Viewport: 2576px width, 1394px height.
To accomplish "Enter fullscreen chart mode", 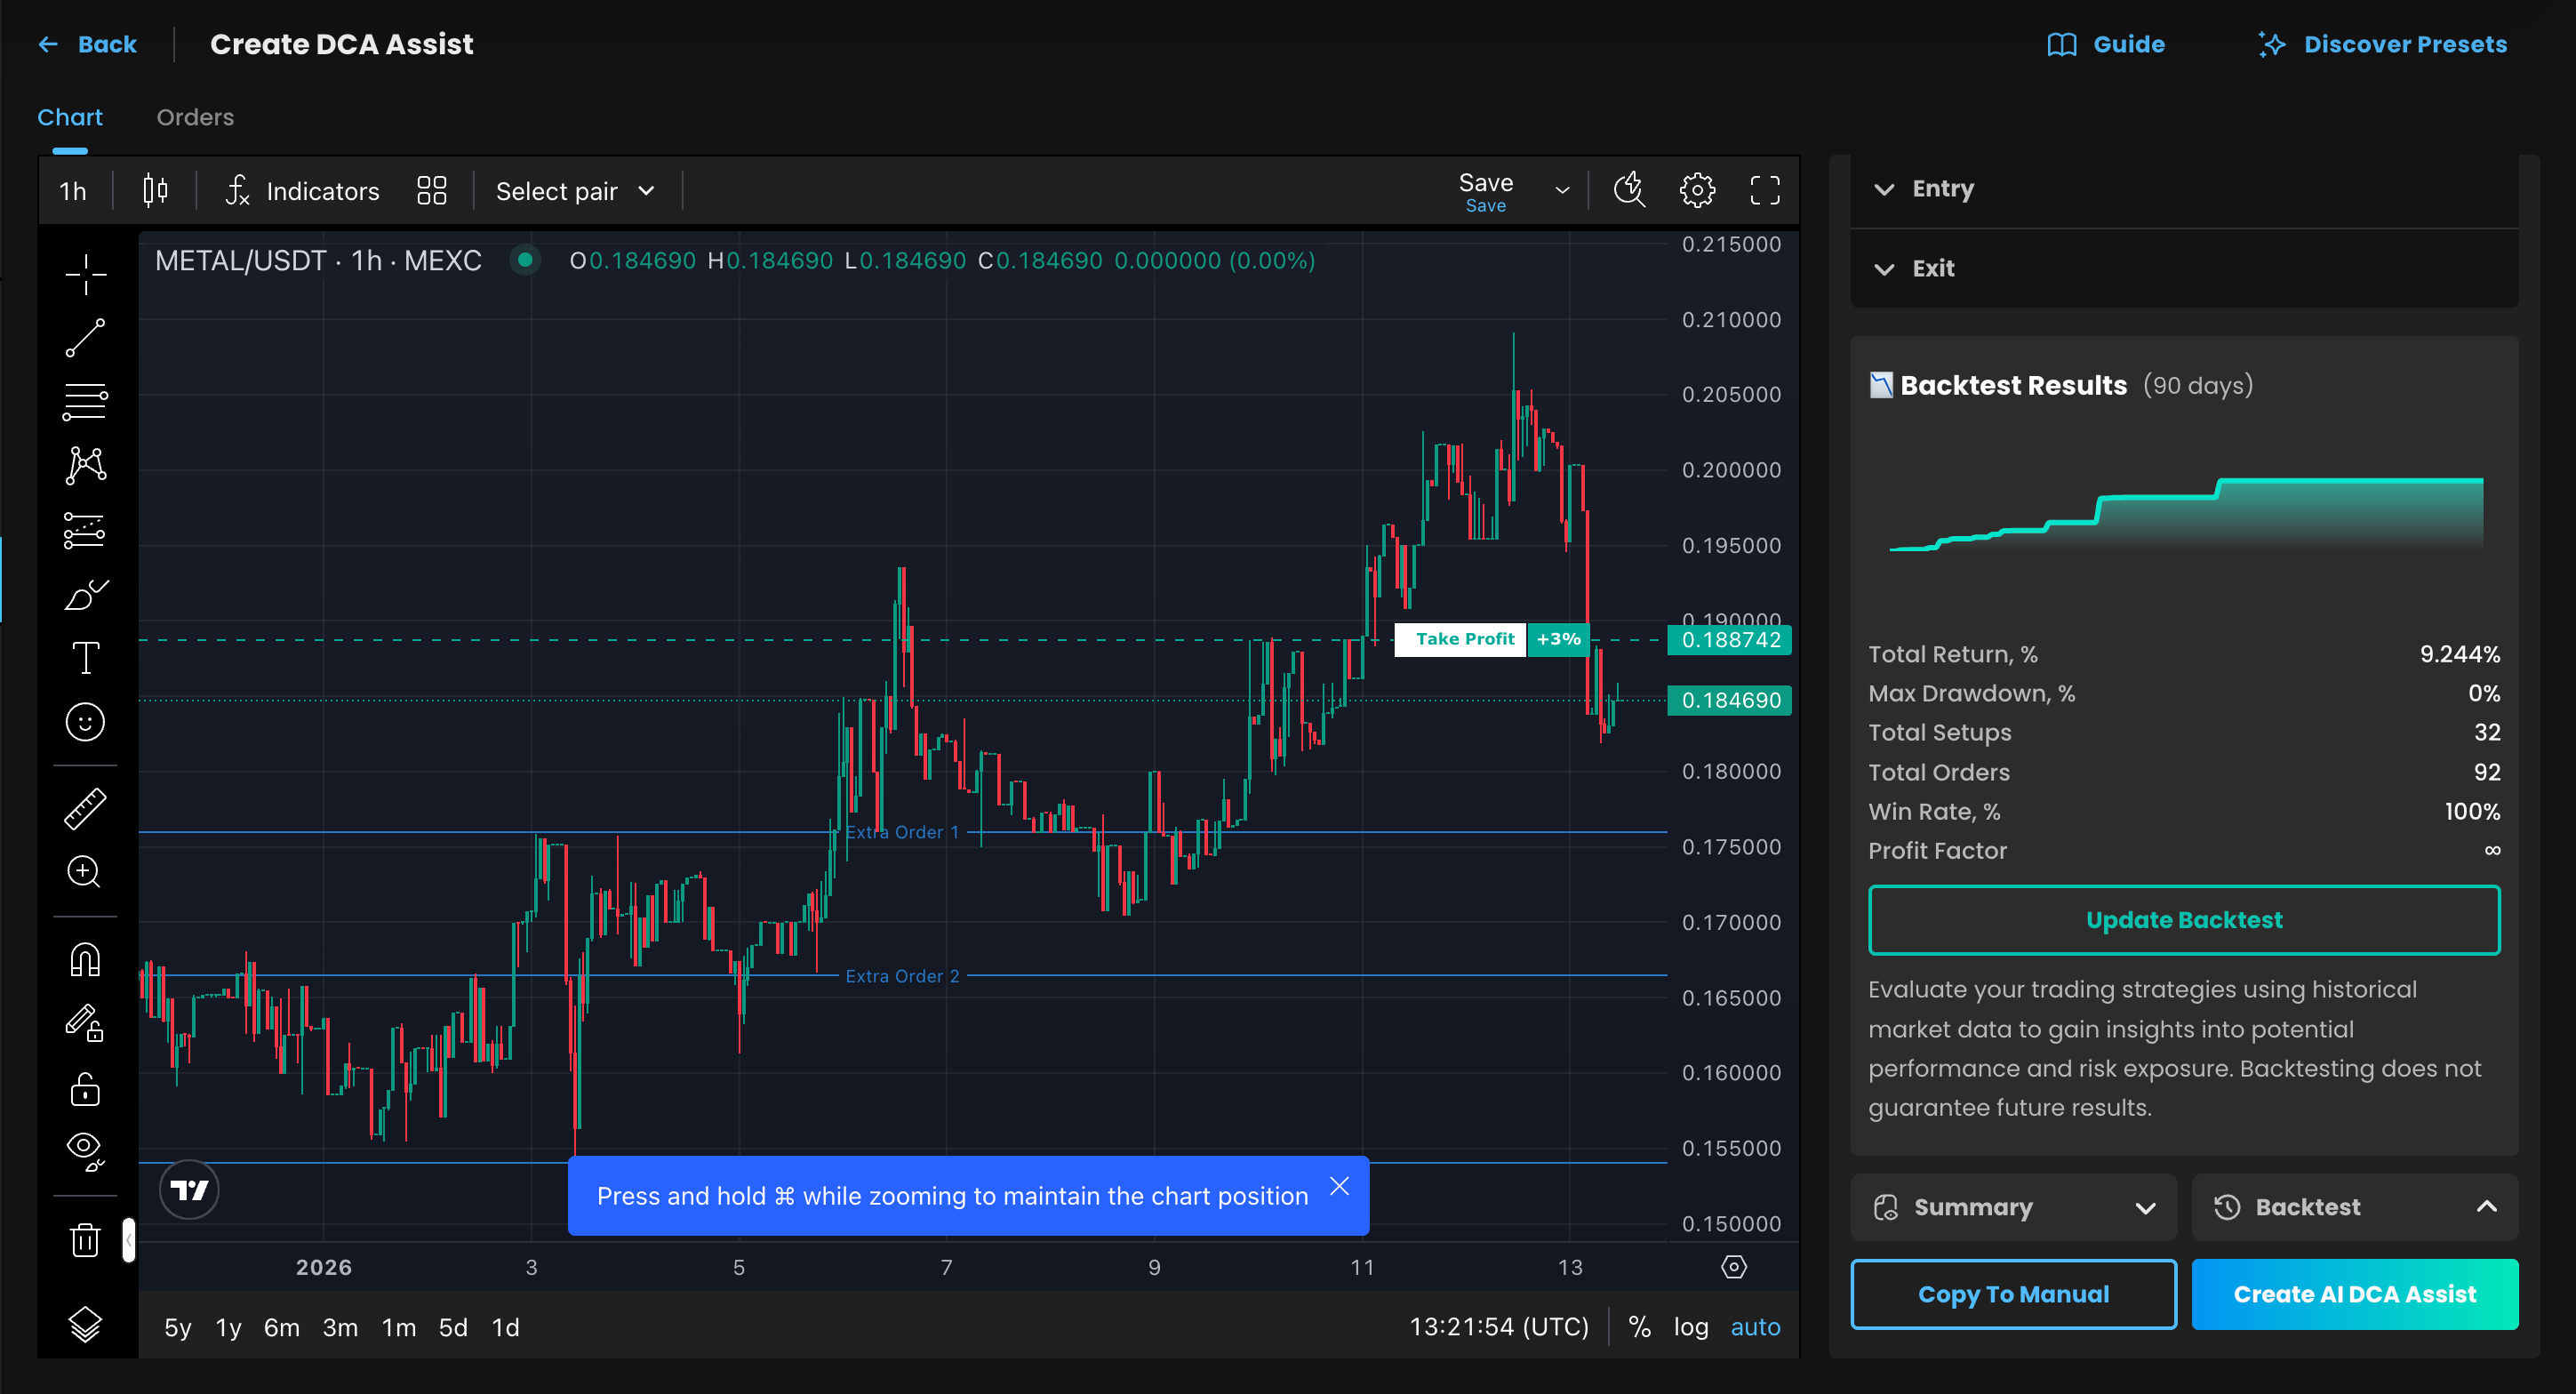I will [1764, 190].
